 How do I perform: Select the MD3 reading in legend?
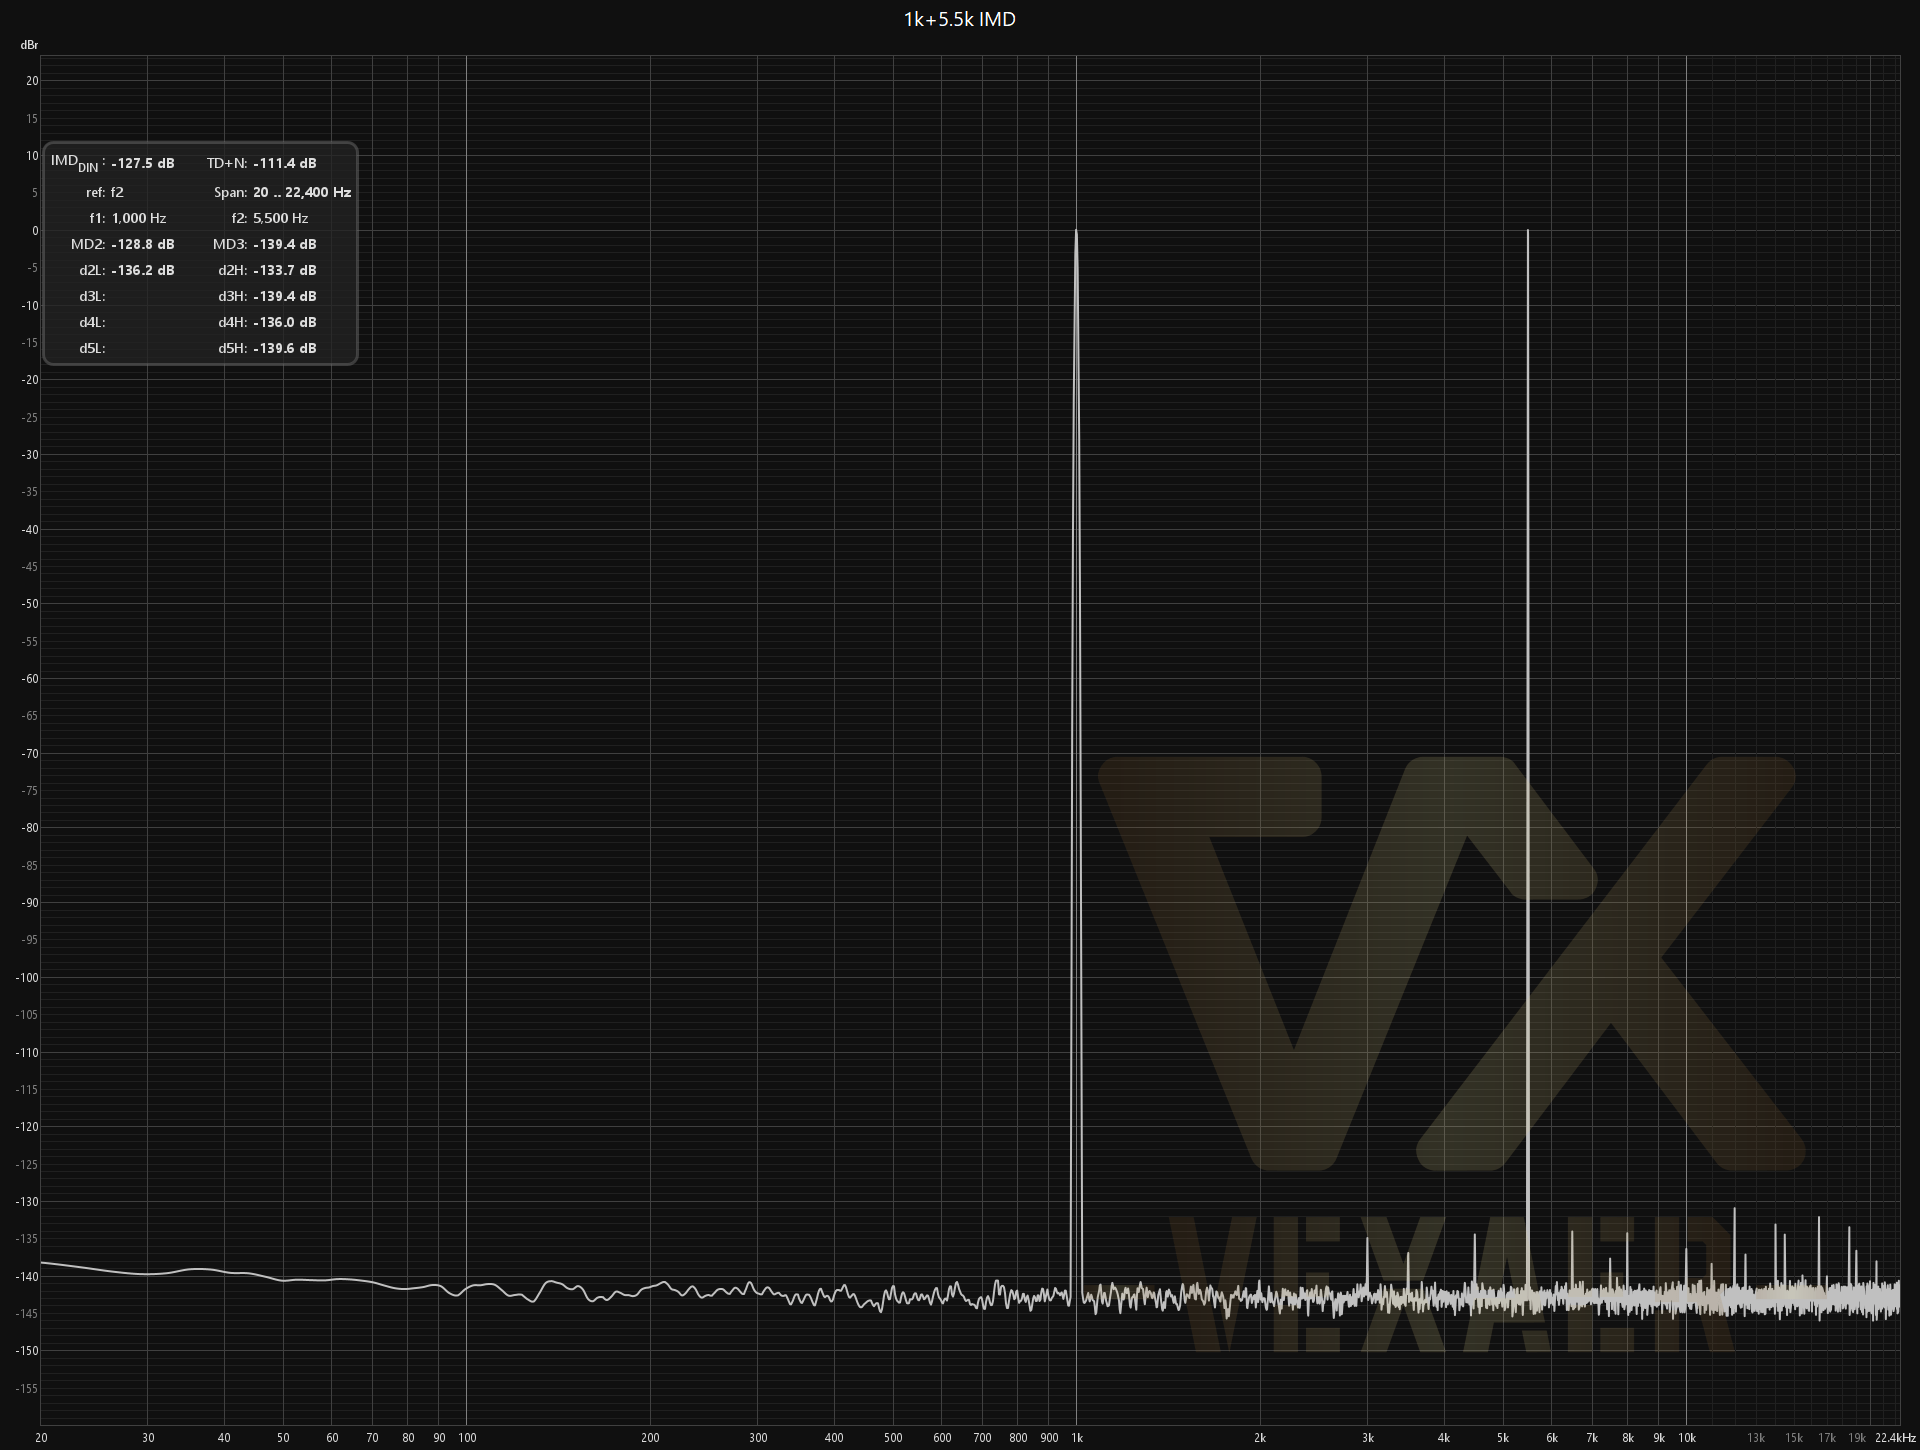click(285, 244)
